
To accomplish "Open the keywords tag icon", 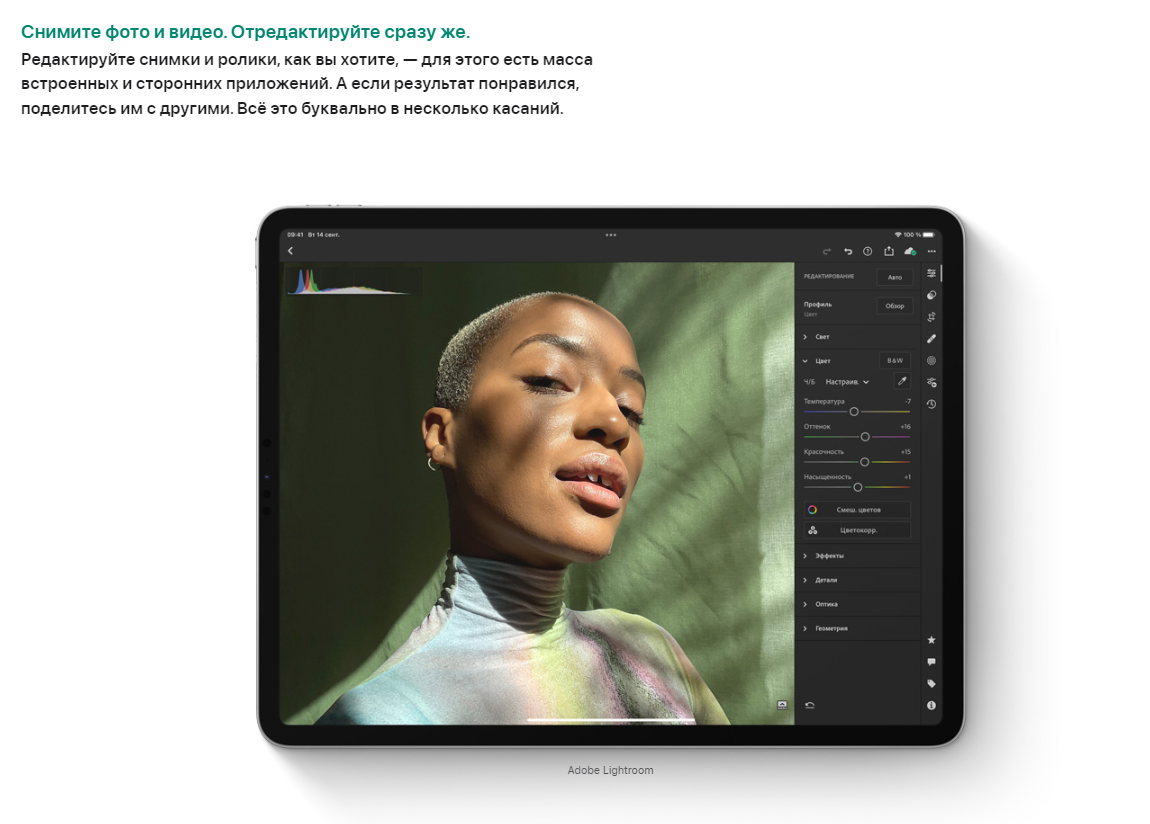I will pos(931,684).
